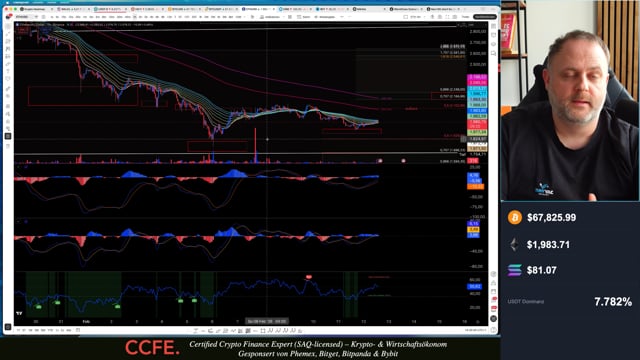Click the 2.800,00 price axis label
The width and height of the screenshot is (640, 360).
click(x=478, y=31)
